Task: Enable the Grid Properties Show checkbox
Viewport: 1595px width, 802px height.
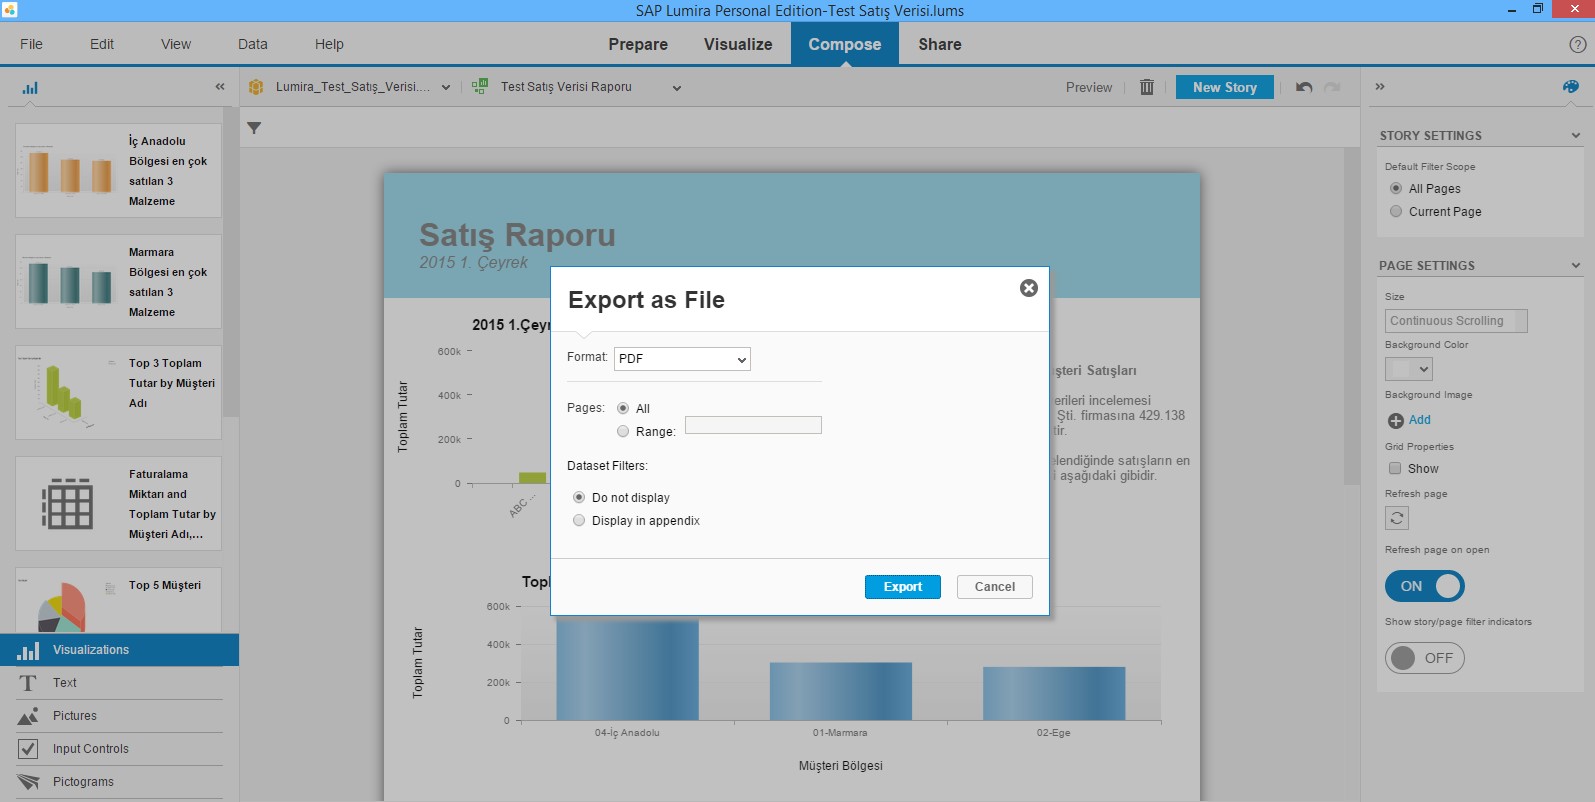Action: click(x=1395, y=468)
